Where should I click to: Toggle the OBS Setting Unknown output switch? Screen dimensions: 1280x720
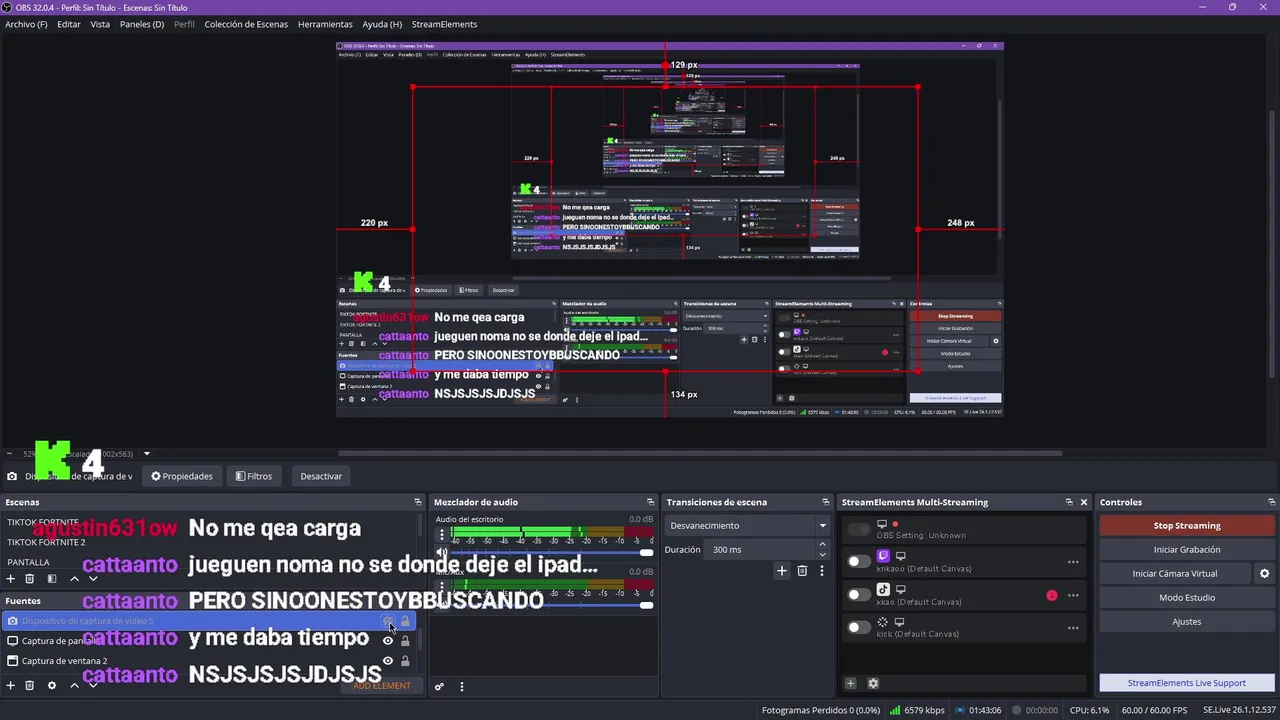point(859,529)
